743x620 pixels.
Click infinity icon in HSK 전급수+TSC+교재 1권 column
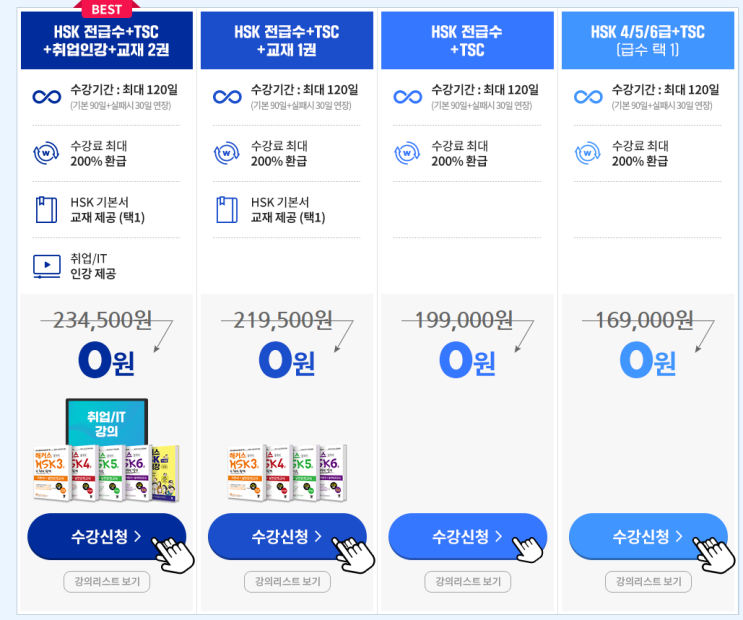click(x=228, y=97)
